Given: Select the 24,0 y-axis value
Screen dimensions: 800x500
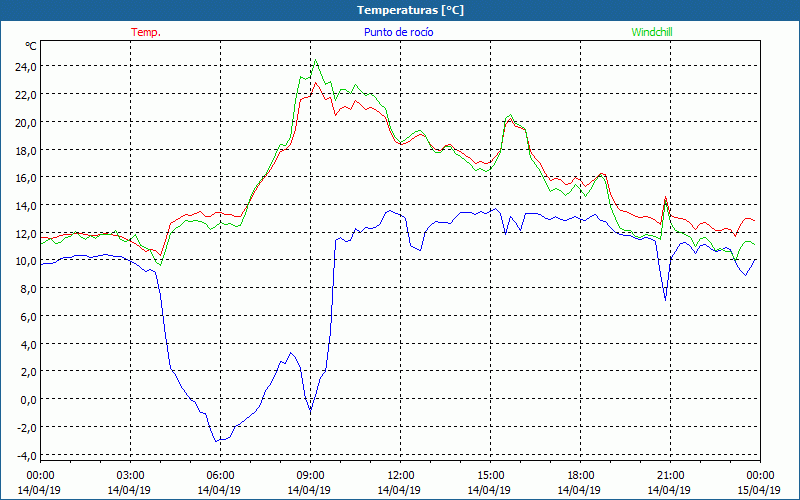Looking at the screenshot, I should click(x=26, y=67).
